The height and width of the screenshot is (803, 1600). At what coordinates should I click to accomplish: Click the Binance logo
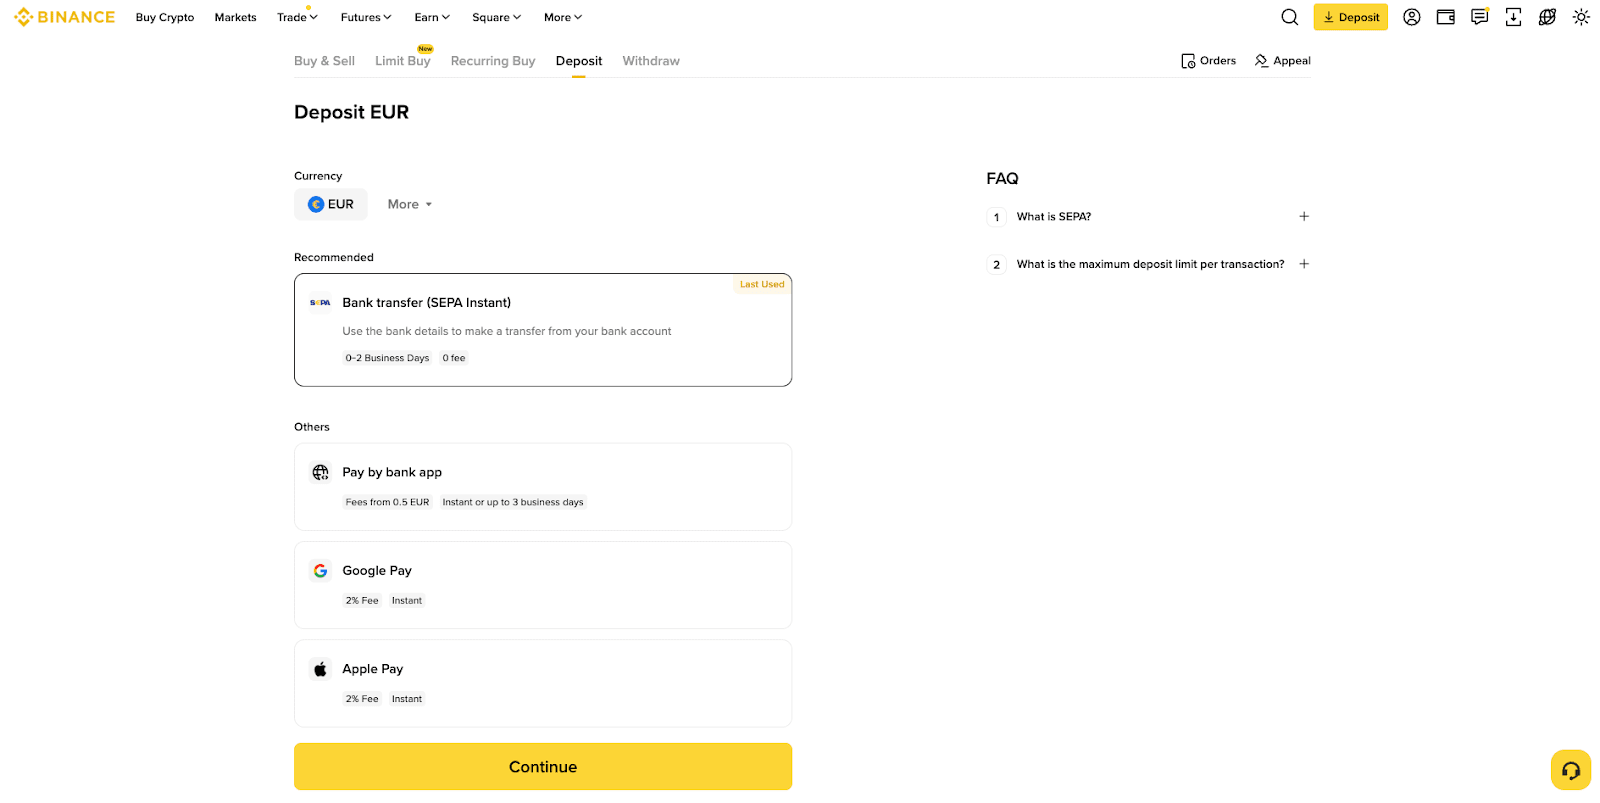click(65, 17)
